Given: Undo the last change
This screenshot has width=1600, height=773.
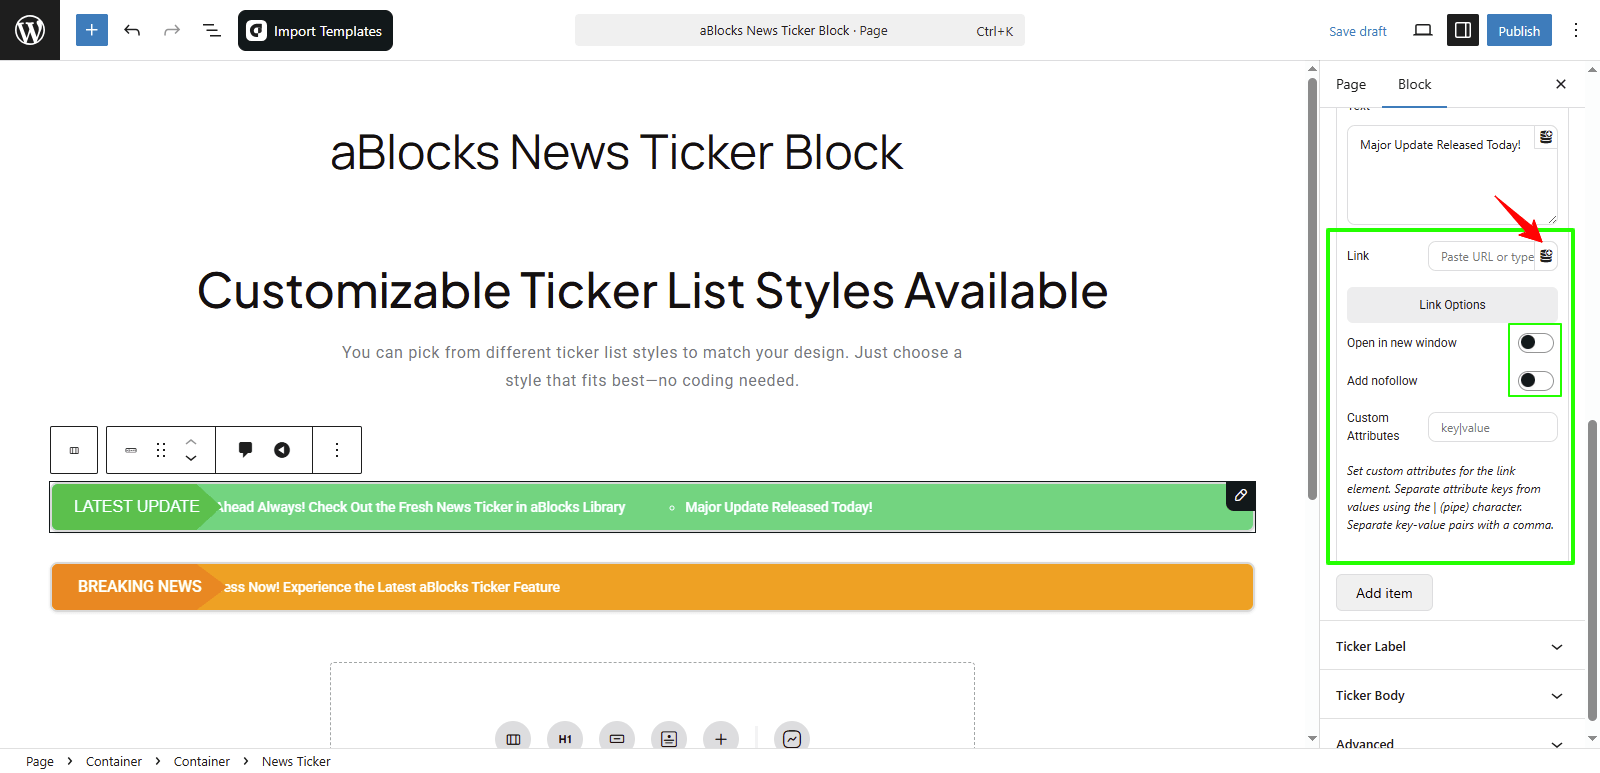Looking at the screenshot, I should point(132,30).
